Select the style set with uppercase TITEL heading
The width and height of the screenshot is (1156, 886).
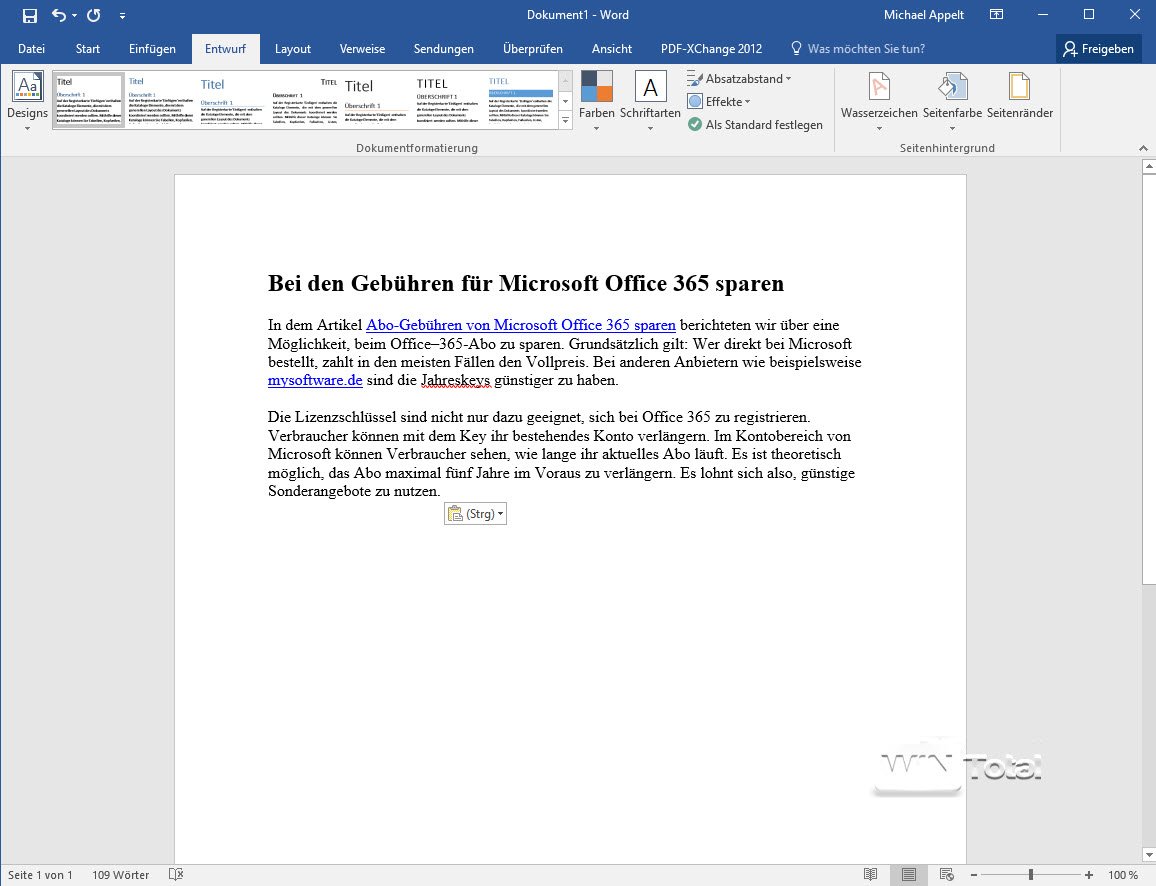click(x=448, y=99)
